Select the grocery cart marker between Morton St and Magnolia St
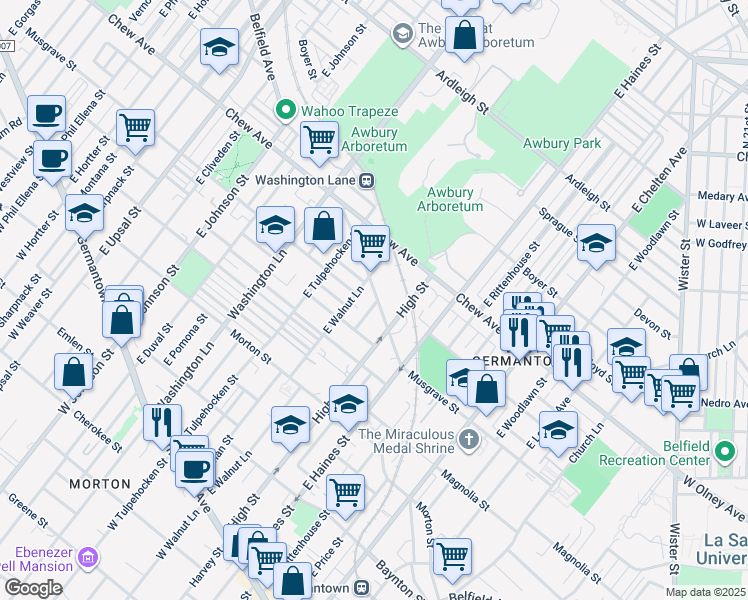The image size is (748, 600). (x=452, y=559)
